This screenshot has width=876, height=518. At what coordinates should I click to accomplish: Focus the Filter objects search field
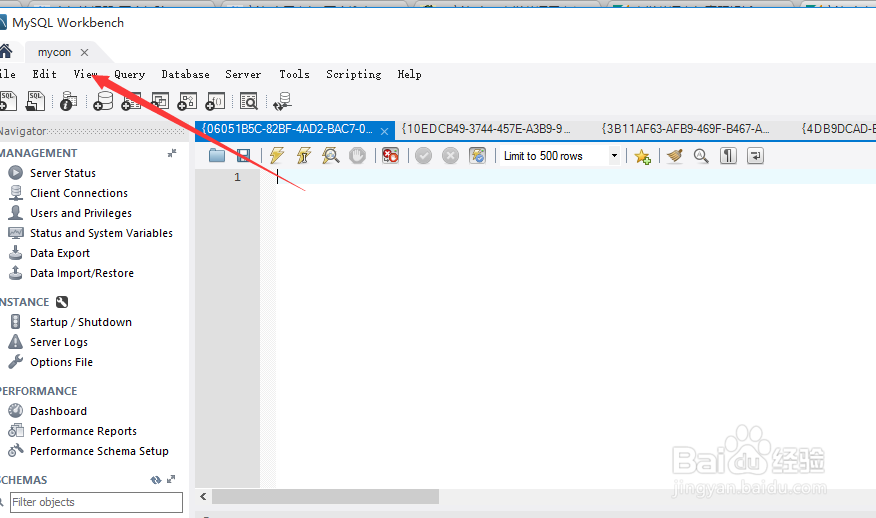point(96,502)
